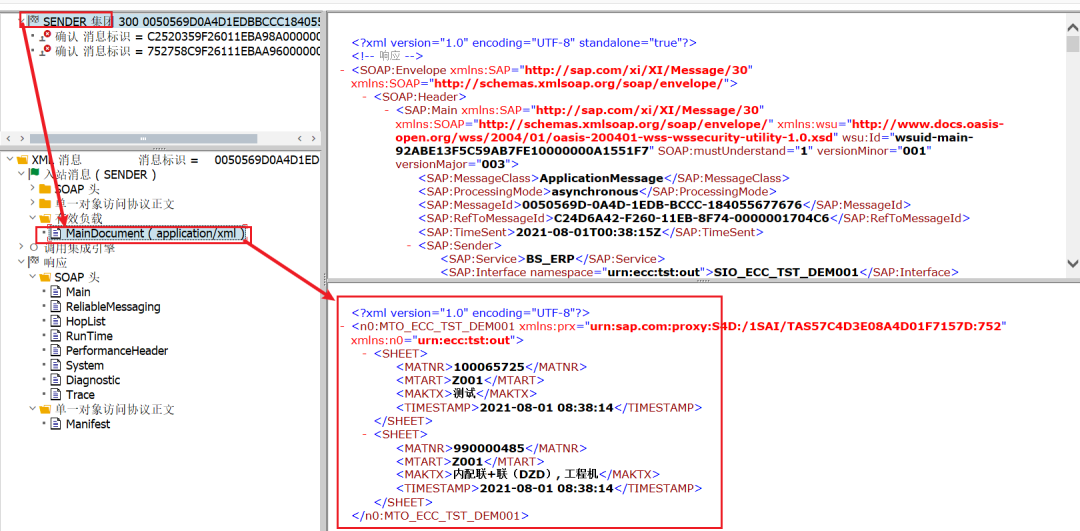Click the green flag icon of 入站消息 (SENDER)
Viewport: 1080px width, 531px height.
coord(34,174)
